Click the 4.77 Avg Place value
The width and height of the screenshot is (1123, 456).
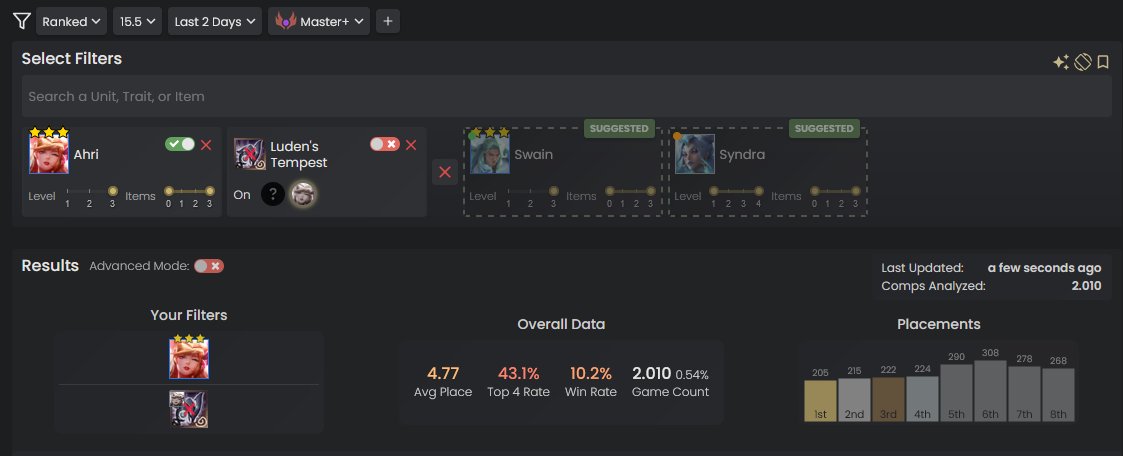click(x=443, y=374)
